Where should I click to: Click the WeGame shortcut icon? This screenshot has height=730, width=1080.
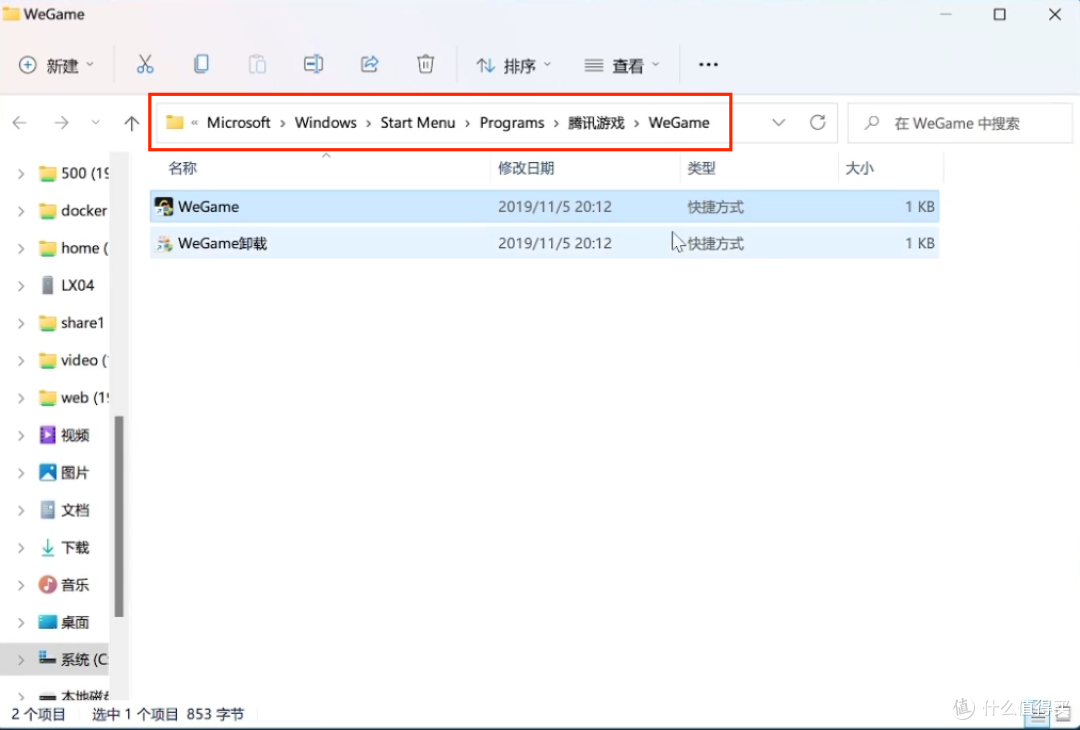click(x=164, y=207)
